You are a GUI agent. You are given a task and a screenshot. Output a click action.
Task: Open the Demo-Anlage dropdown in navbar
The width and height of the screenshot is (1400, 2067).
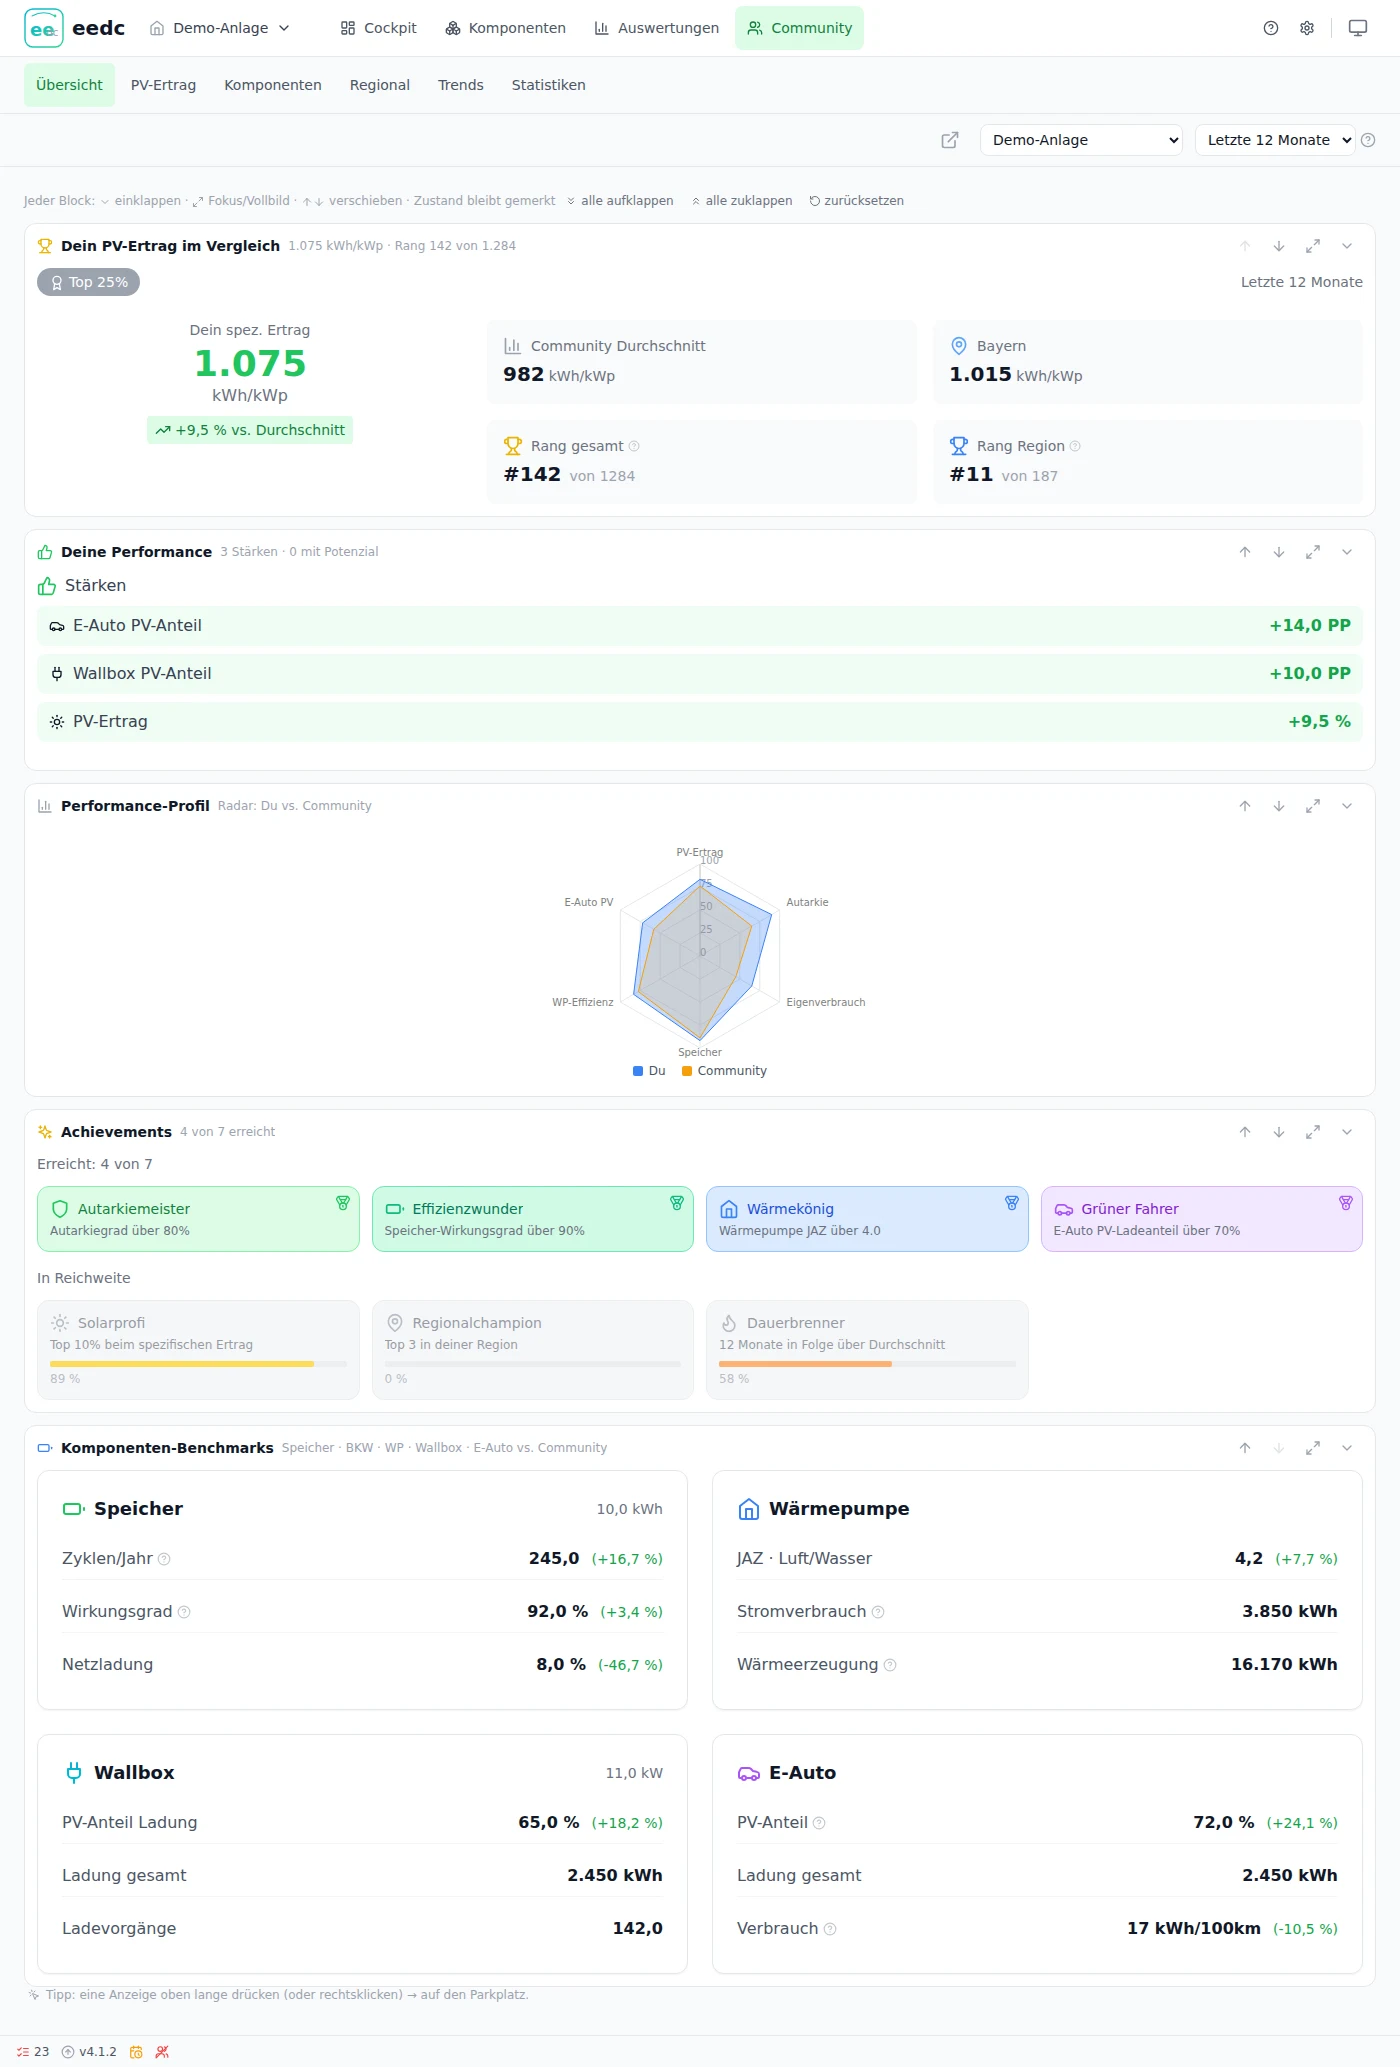point(220,28)
